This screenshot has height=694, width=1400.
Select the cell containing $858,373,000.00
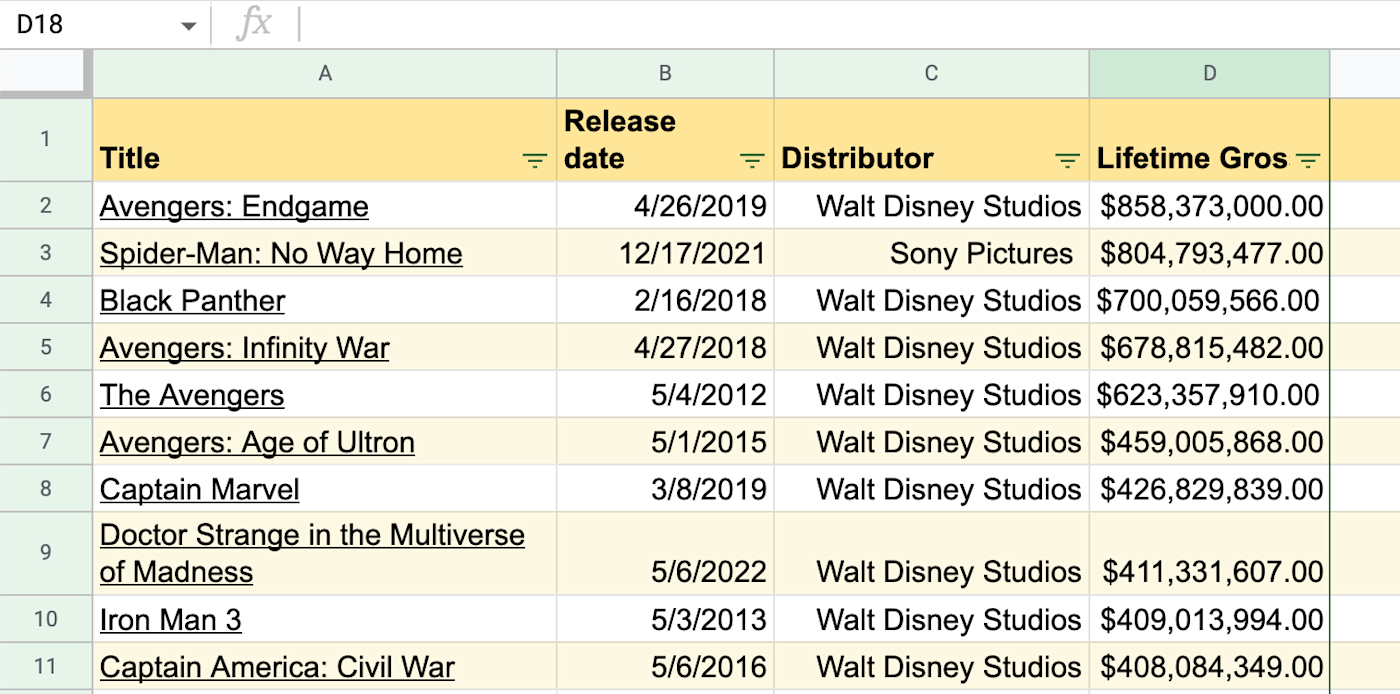tap(1210, 207)
